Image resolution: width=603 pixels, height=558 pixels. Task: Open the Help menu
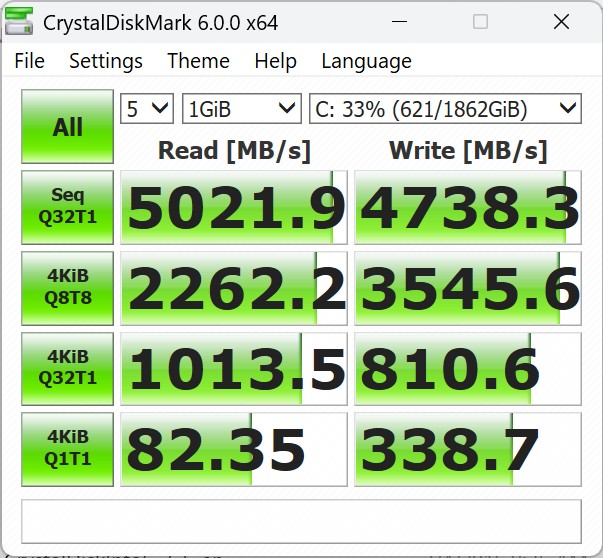275,61
